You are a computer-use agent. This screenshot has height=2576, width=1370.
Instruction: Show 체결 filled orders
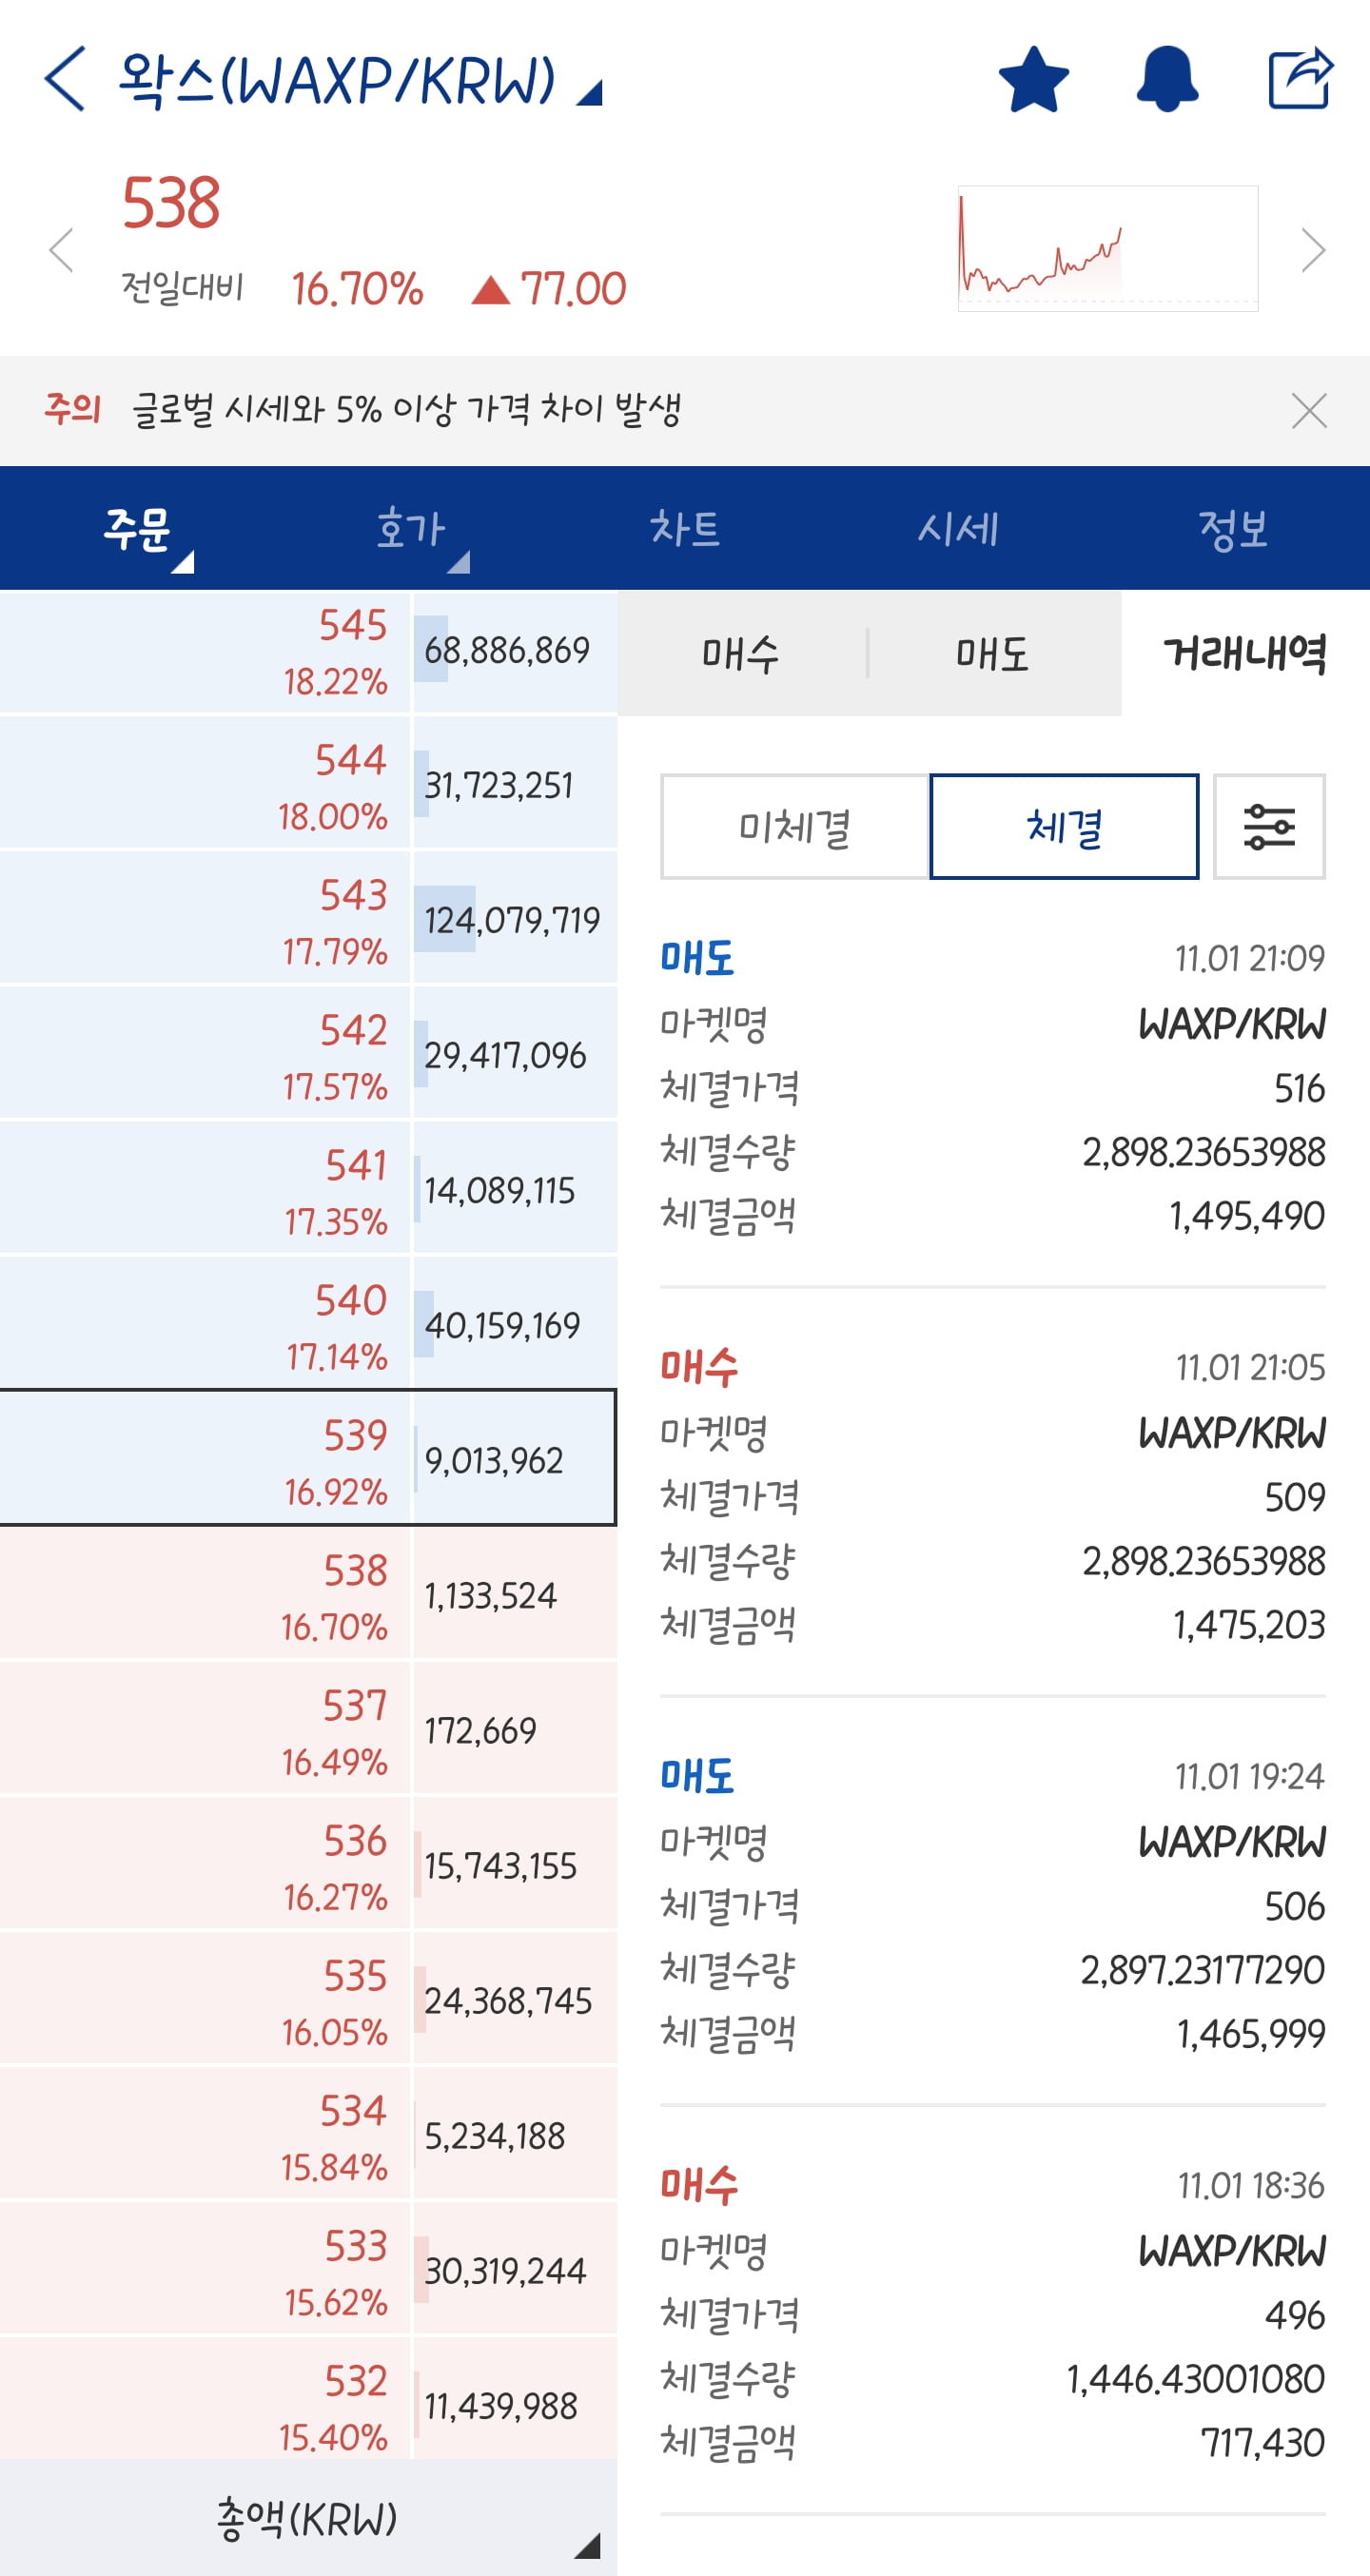1064,827
